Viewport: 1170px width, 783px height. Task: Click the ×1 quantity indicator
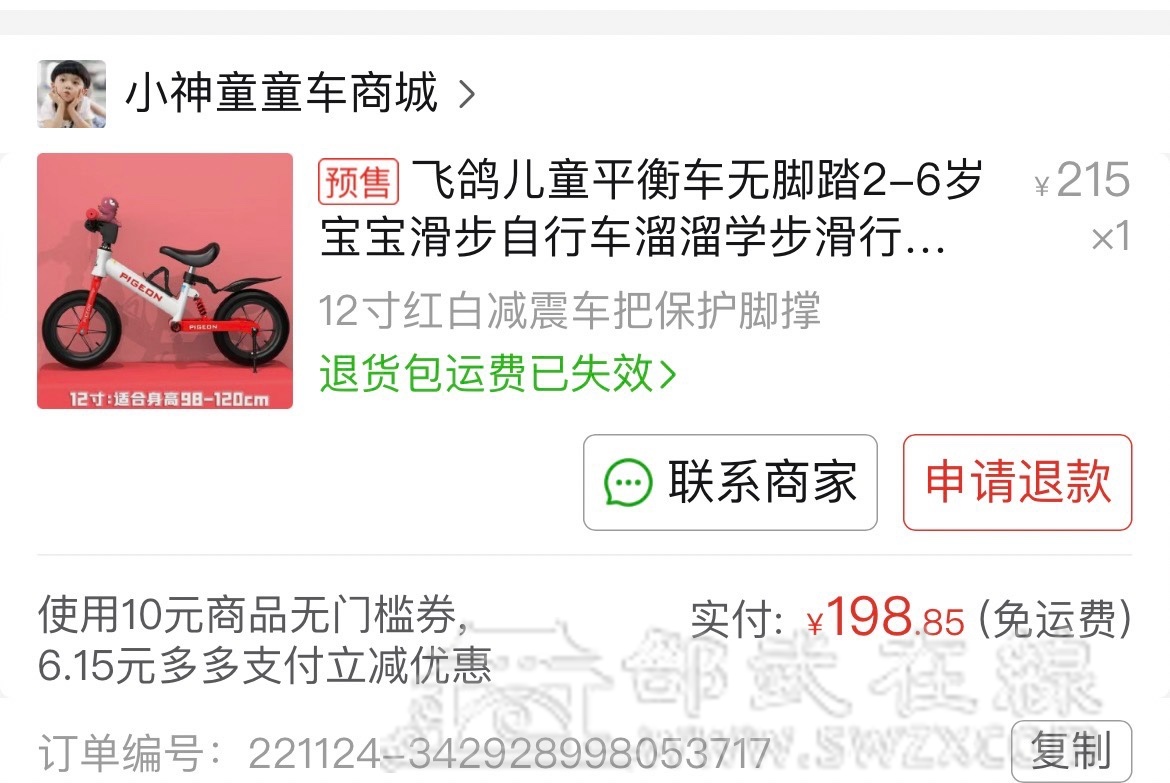[1110, 237]
